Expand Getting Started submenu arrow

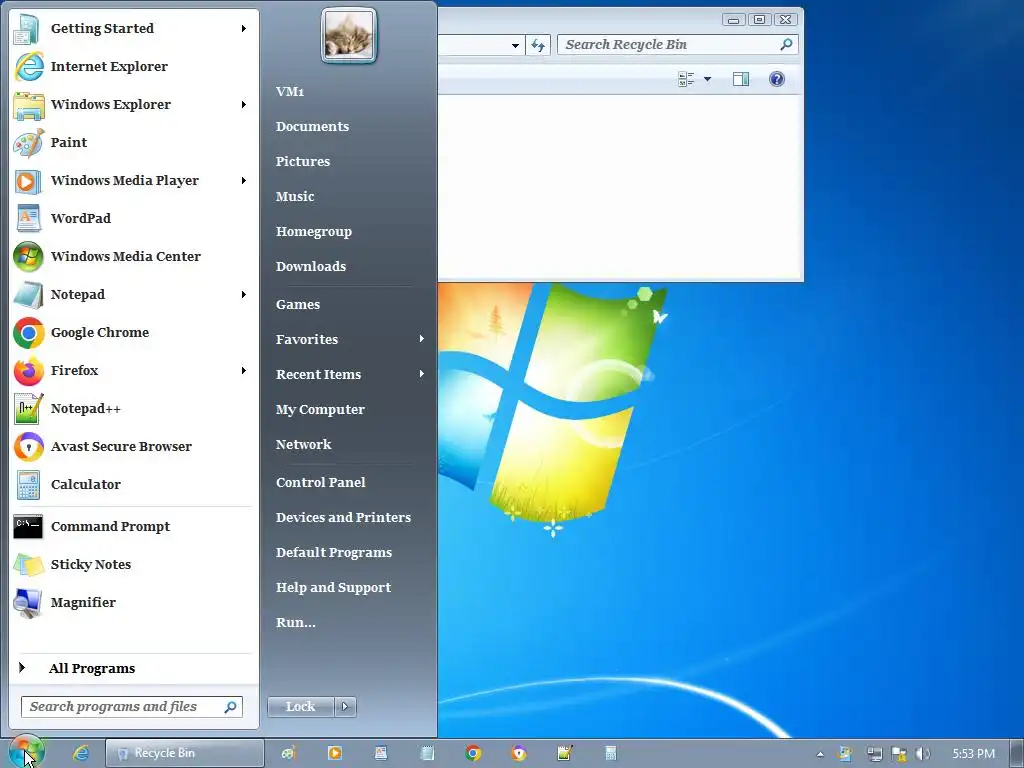244,28
